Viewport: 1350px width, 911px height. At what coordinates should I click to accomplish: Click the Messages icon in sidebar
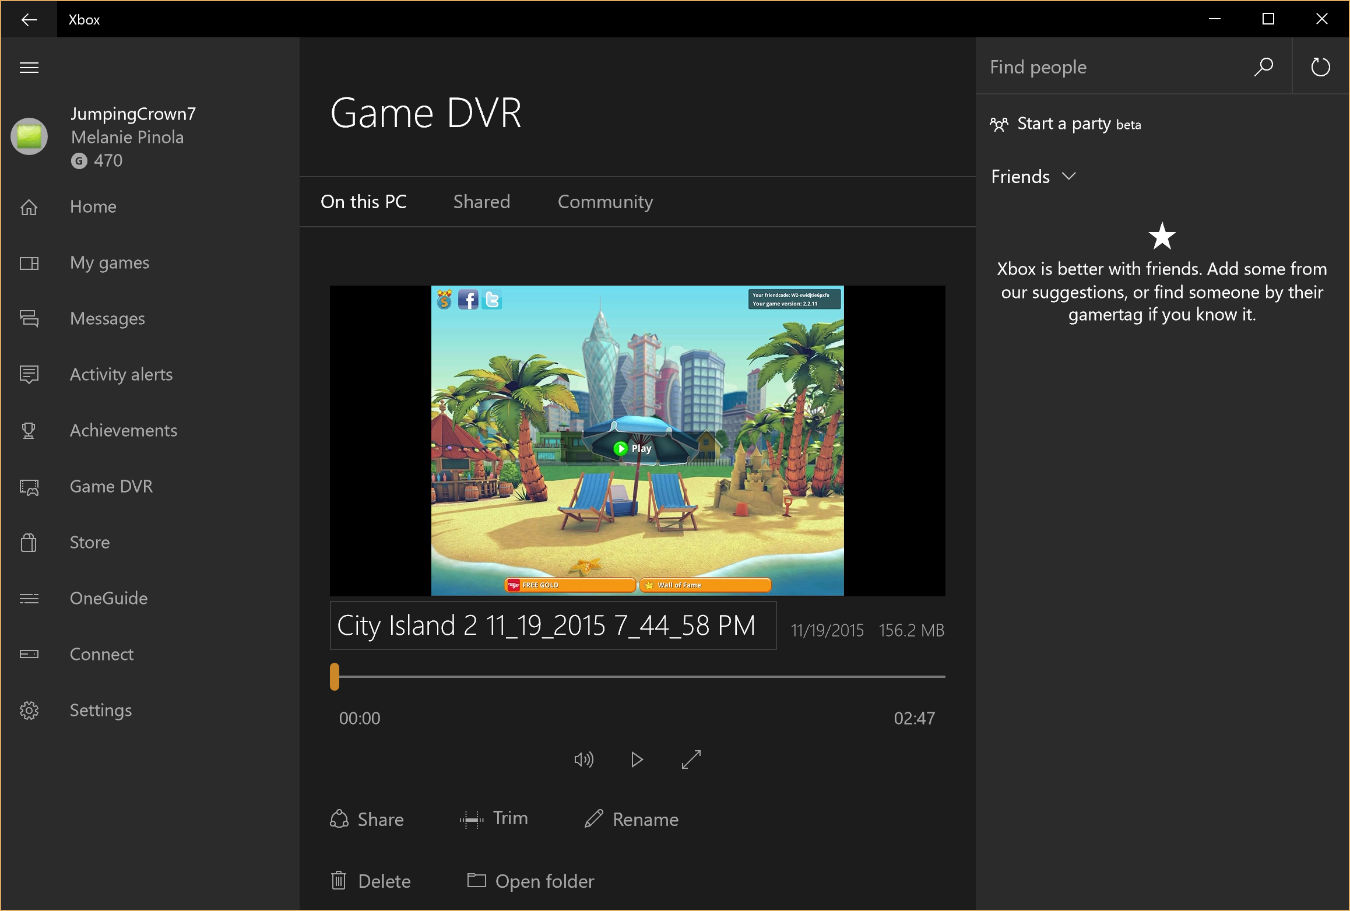(29, 318)
